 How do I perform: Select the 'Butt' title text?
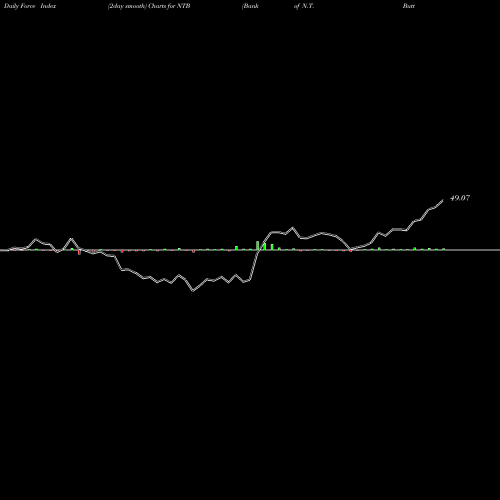409,6
